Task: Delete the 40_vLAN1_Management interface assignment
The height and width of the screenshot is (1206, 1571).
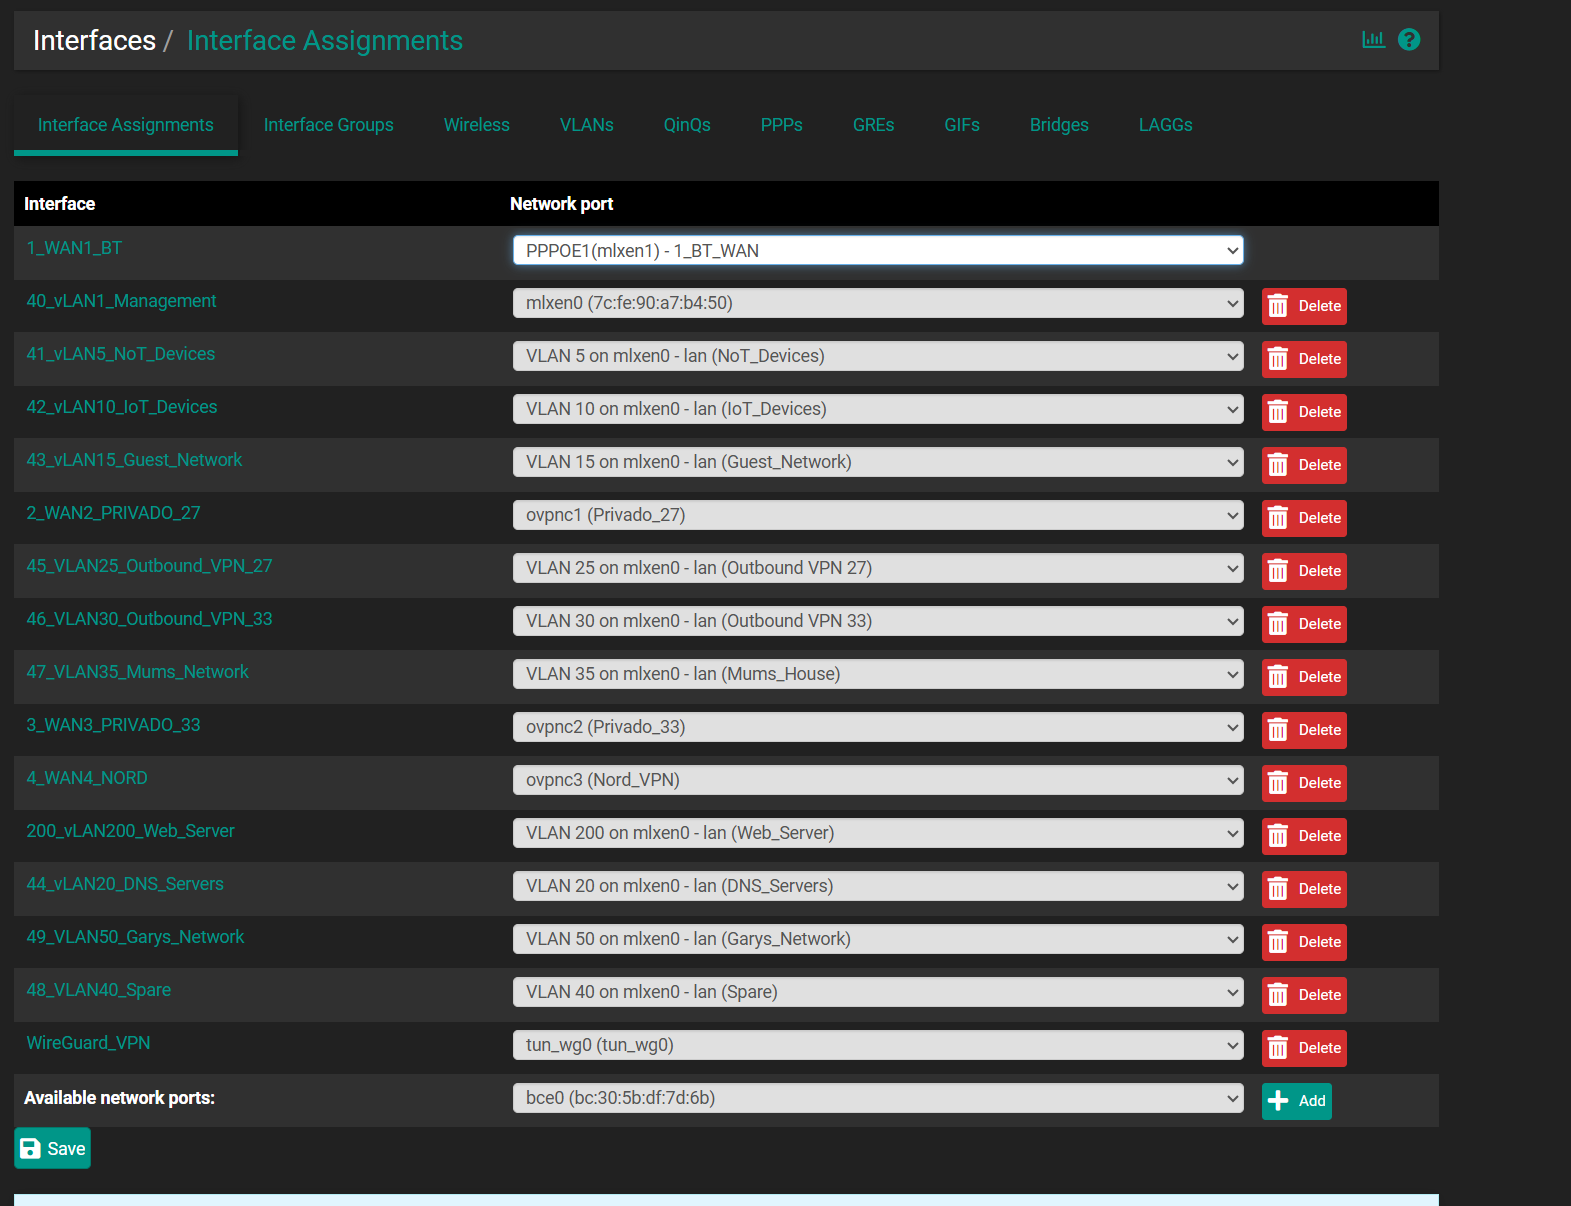Action: (x=1304, y=306)
